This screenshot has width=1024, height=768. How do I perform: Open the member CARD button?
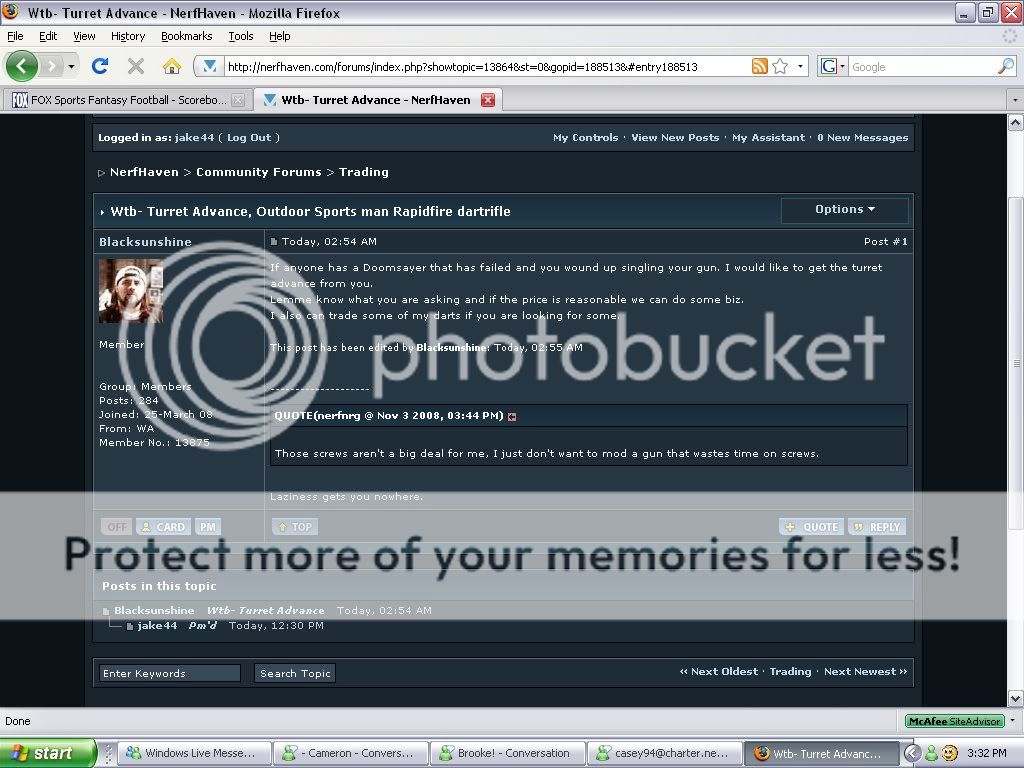point(163,527)
